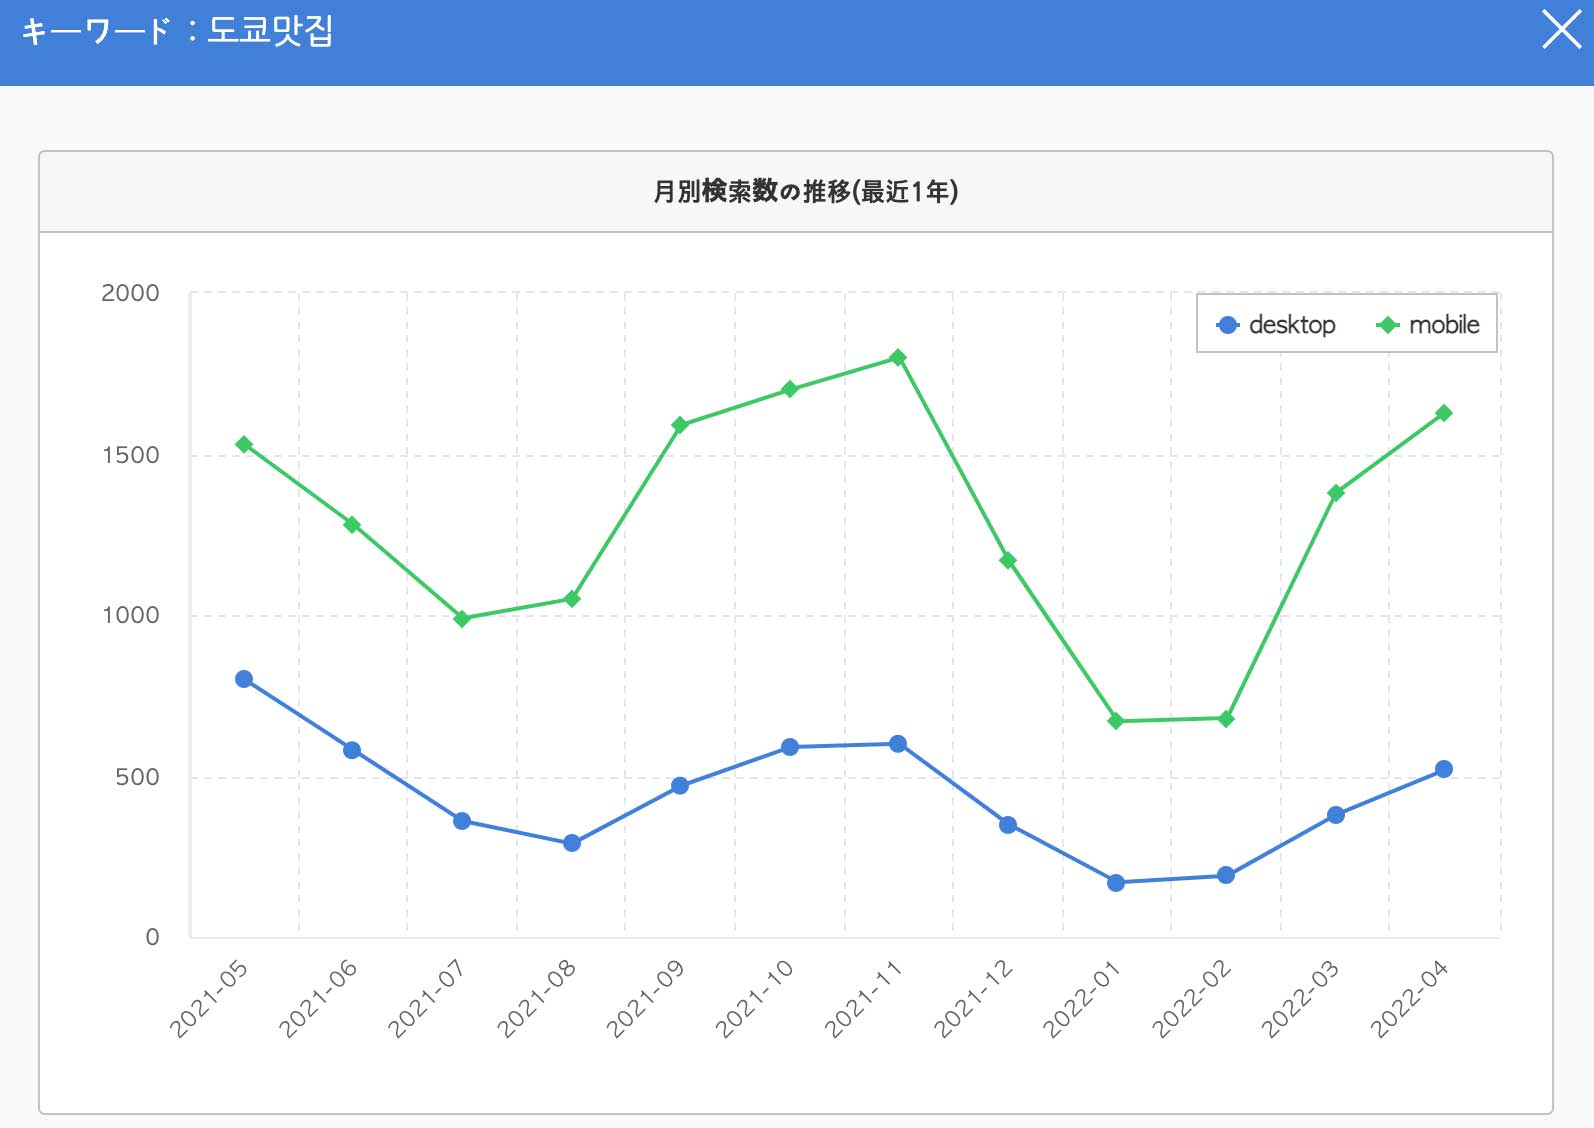Select mobile data point for 2021-09
Image resolution: width=1594 pixels, height=1128 pixels.
pos(680,425)
